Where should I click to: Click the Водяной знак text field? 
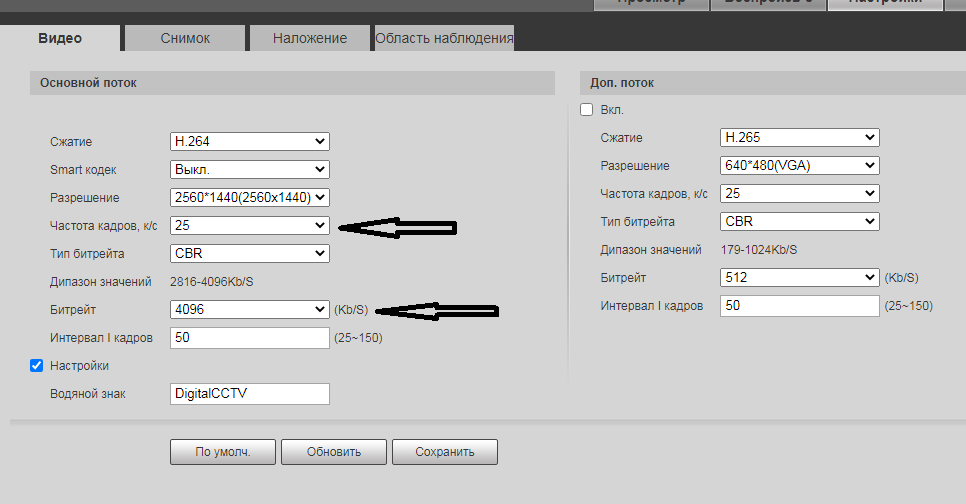[x=249, y=394]
